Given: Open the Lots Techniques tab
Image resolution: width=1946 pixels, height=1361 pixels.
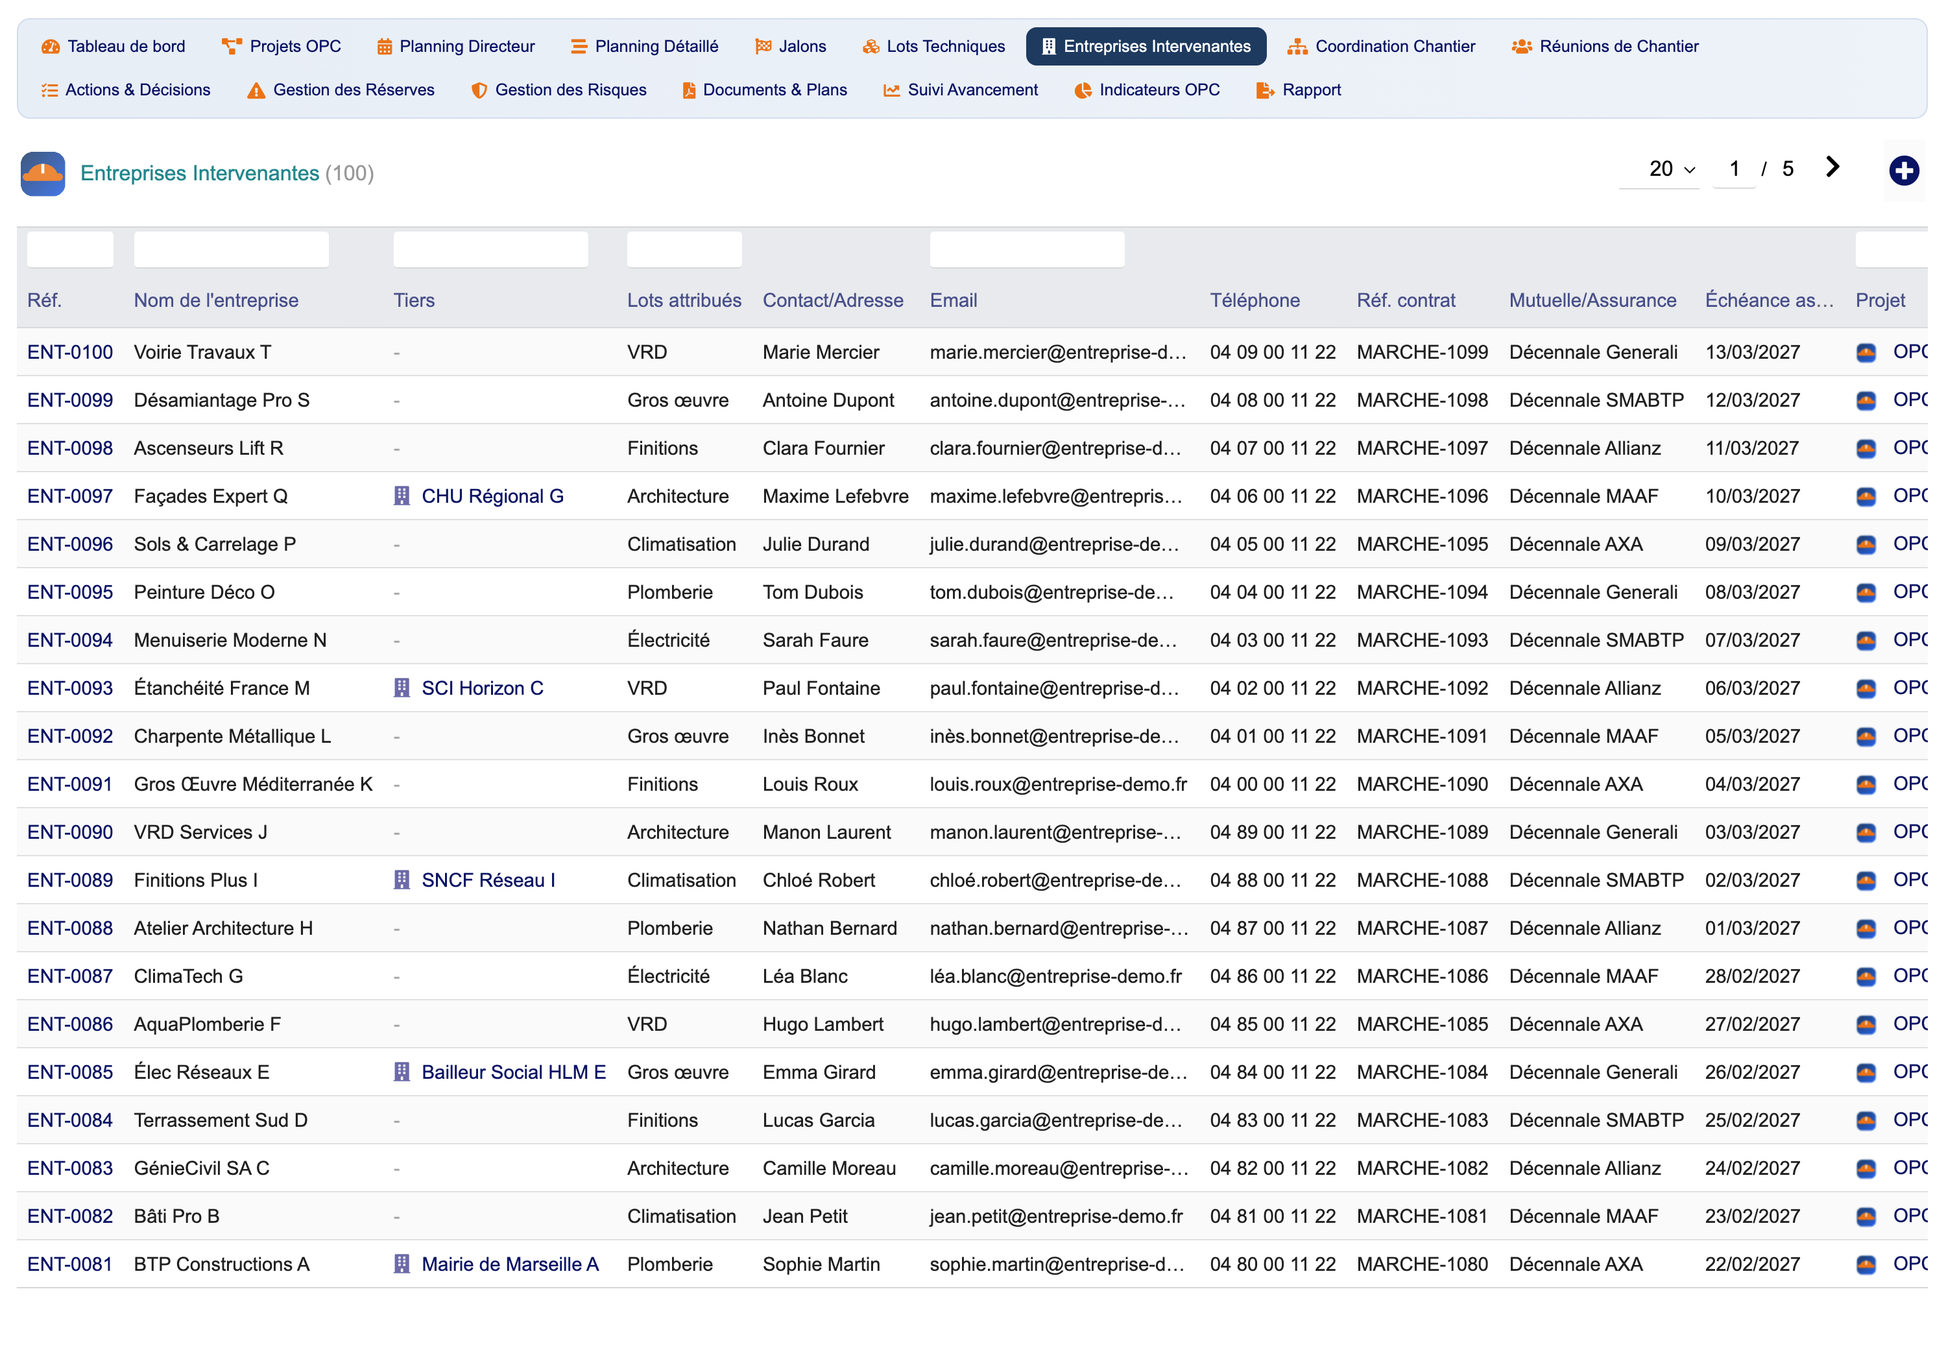Looking at the screenshot, I should (934, 46).
